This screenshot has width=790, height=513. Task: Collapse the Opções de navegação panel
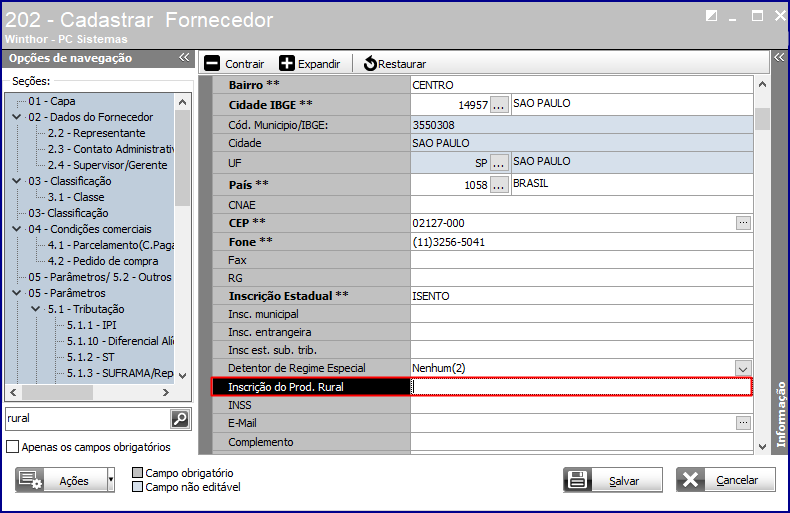pyautogui.click(x=184, y=57)
